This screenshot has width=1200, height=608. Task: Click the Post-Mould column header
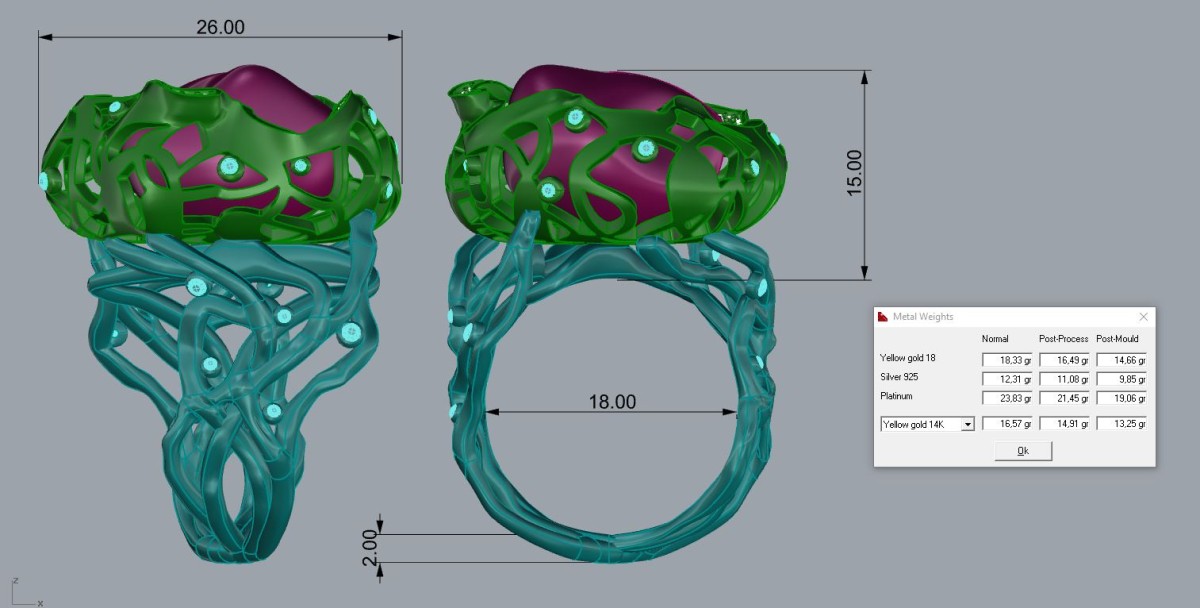[1118, 339]
